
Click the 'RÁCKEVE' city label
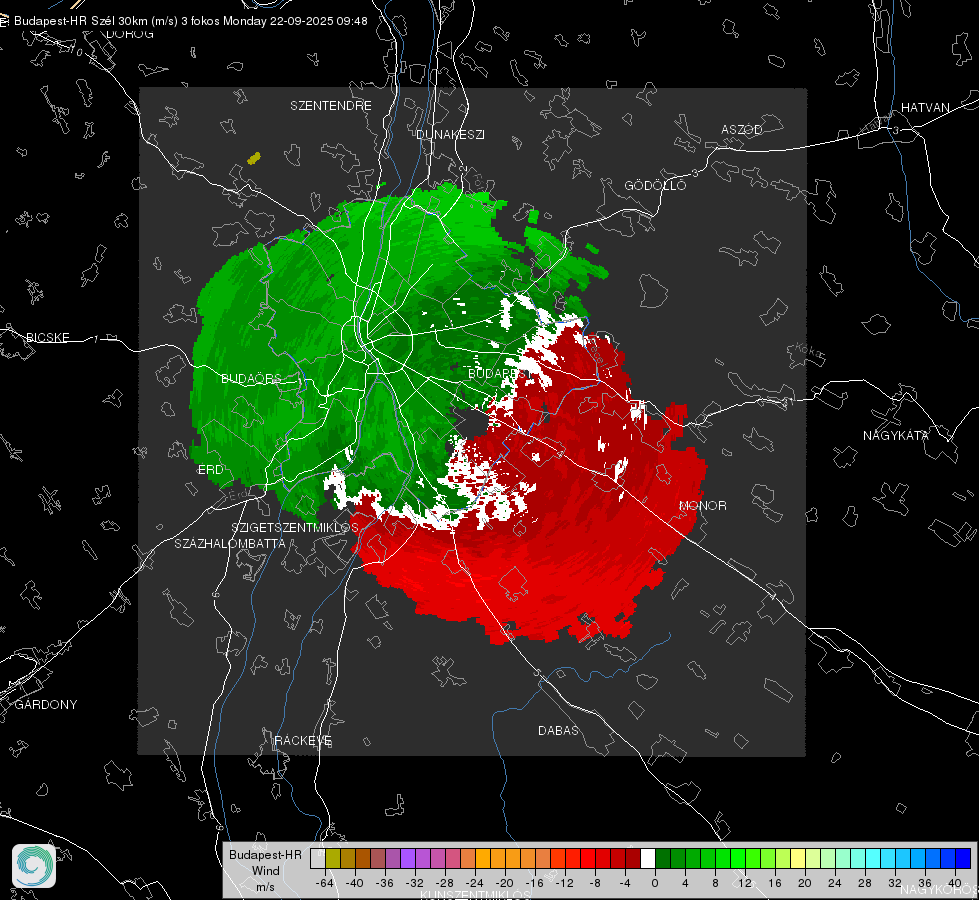pos(303,740)
